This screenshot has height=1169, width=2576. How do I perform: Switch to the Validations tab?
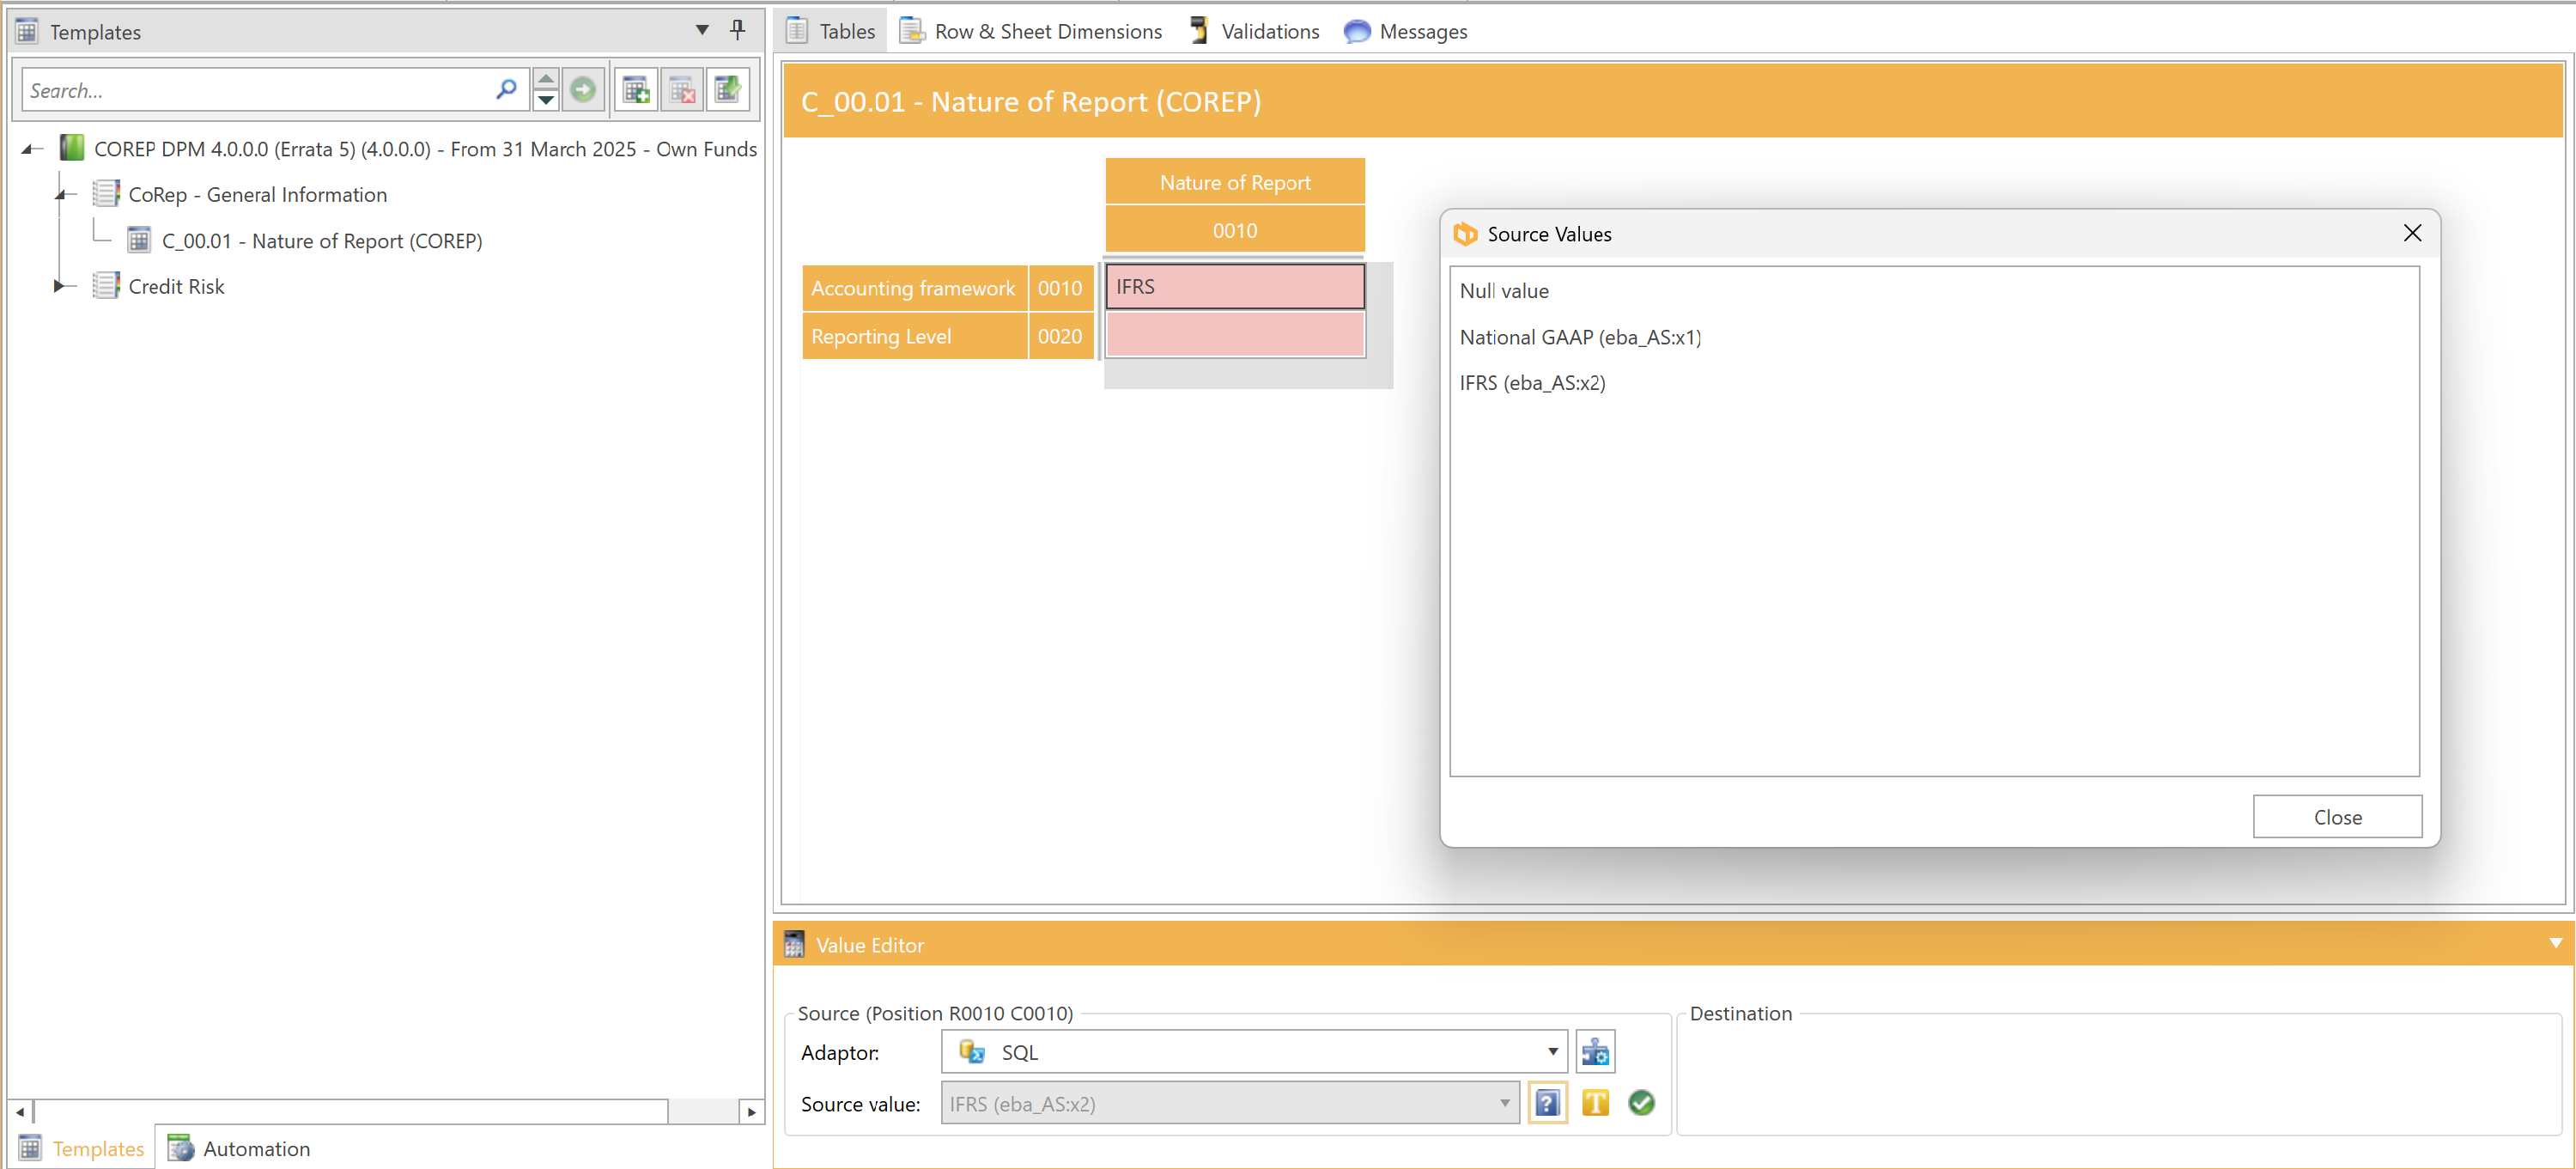coord(1255,31)
